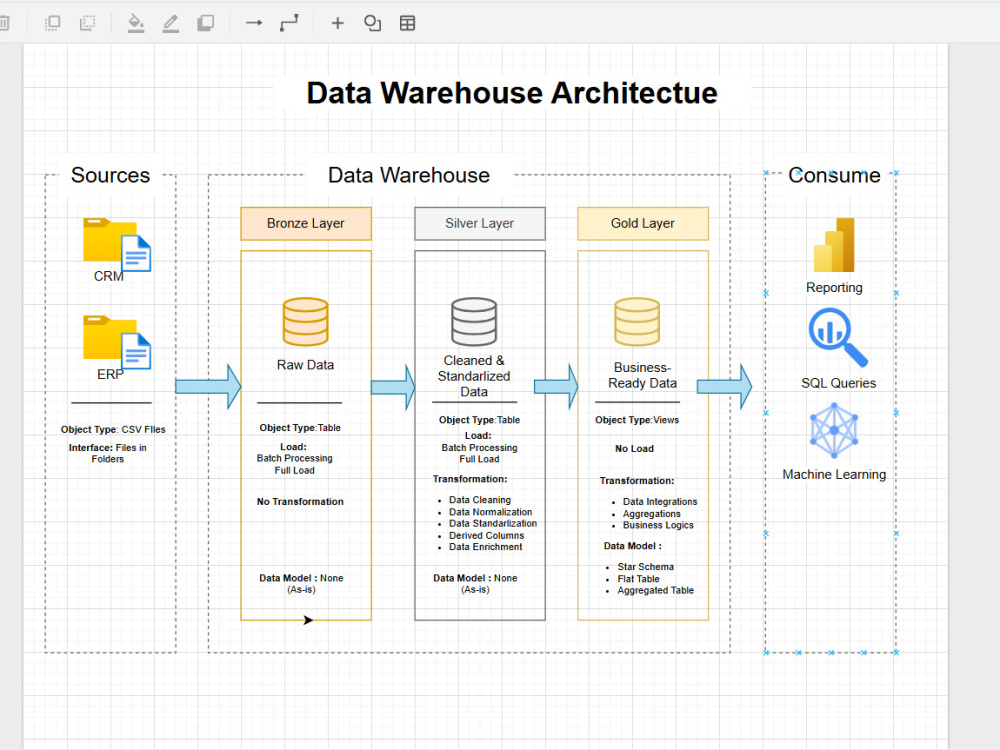Screen dimensions: 1000x750
Task: Select the Power BI Reporting icon
Action: (x=834, y=245)
